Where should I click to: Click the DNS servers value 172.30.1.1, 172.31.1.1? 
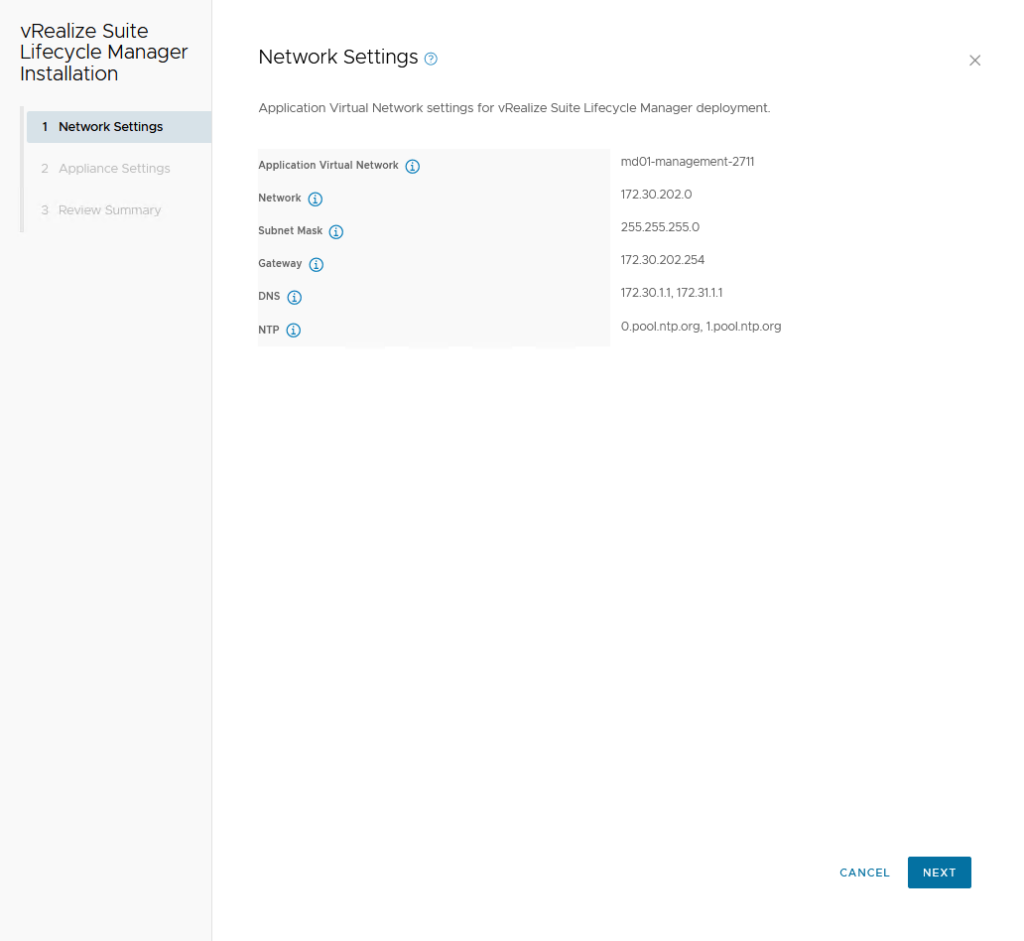671,293
